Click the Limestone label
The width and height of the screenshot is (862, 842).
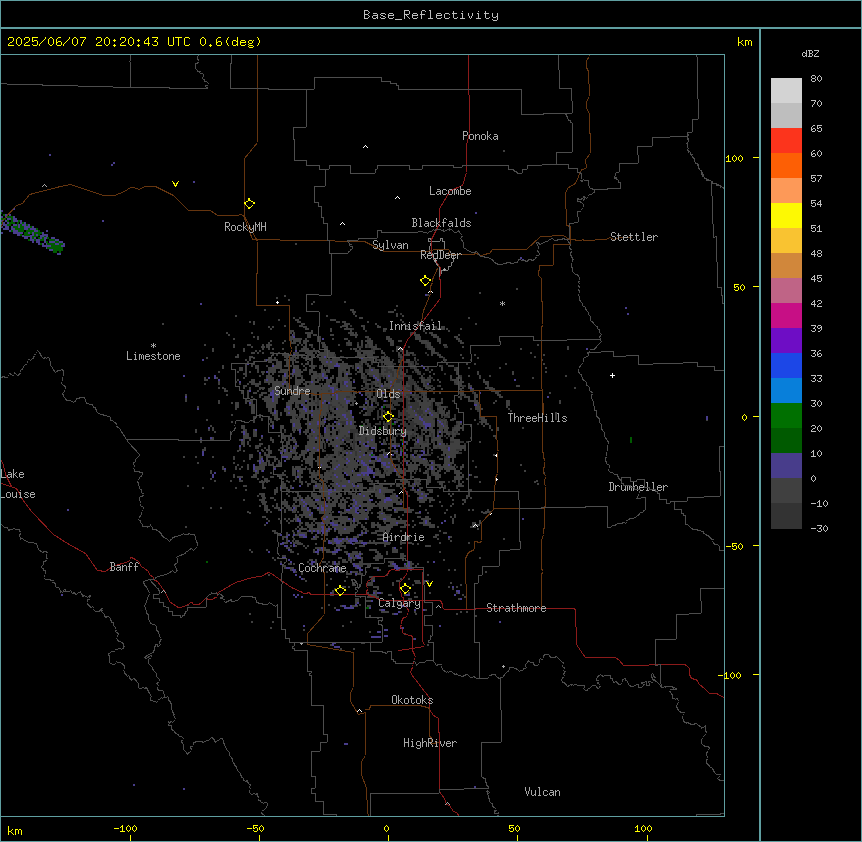click(x=153, y=356)
